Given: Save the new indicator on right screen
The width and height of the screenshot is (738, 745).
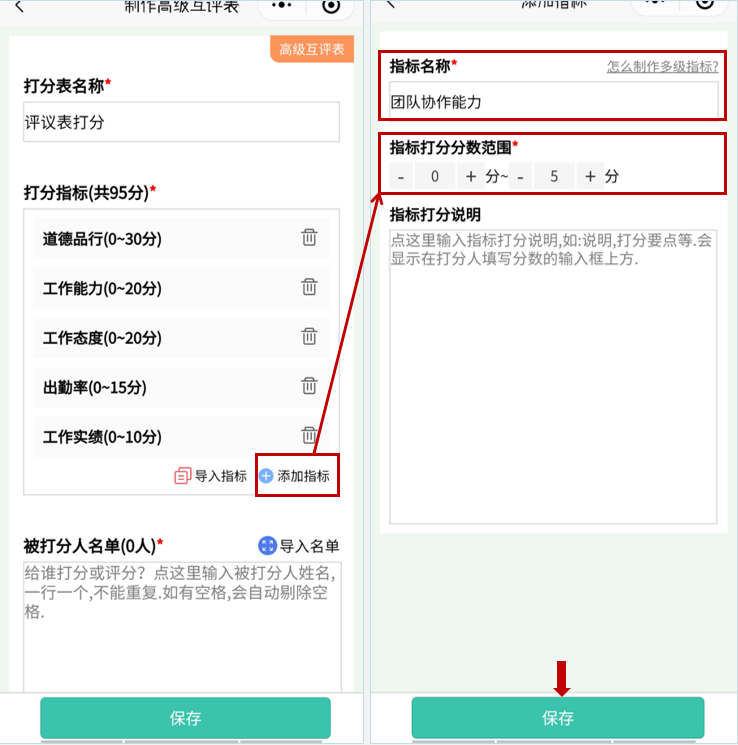Looking at the screenshot, I should click(558, 717).
